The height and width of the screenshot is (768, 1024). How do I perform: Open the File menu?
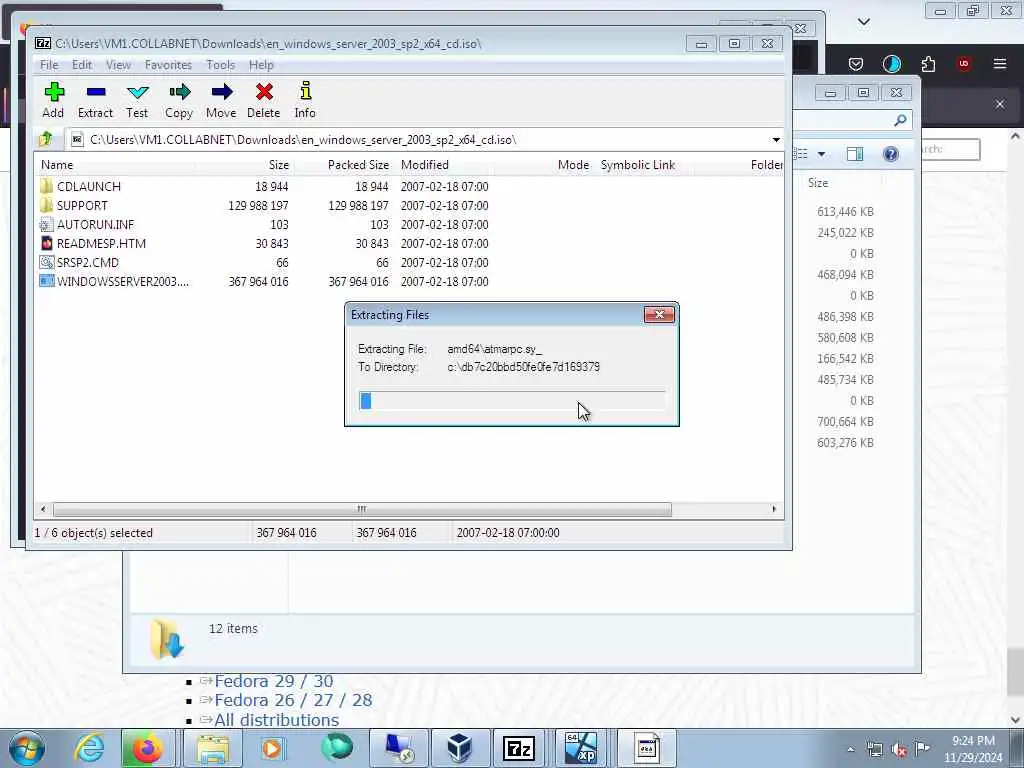pos(49,65)
